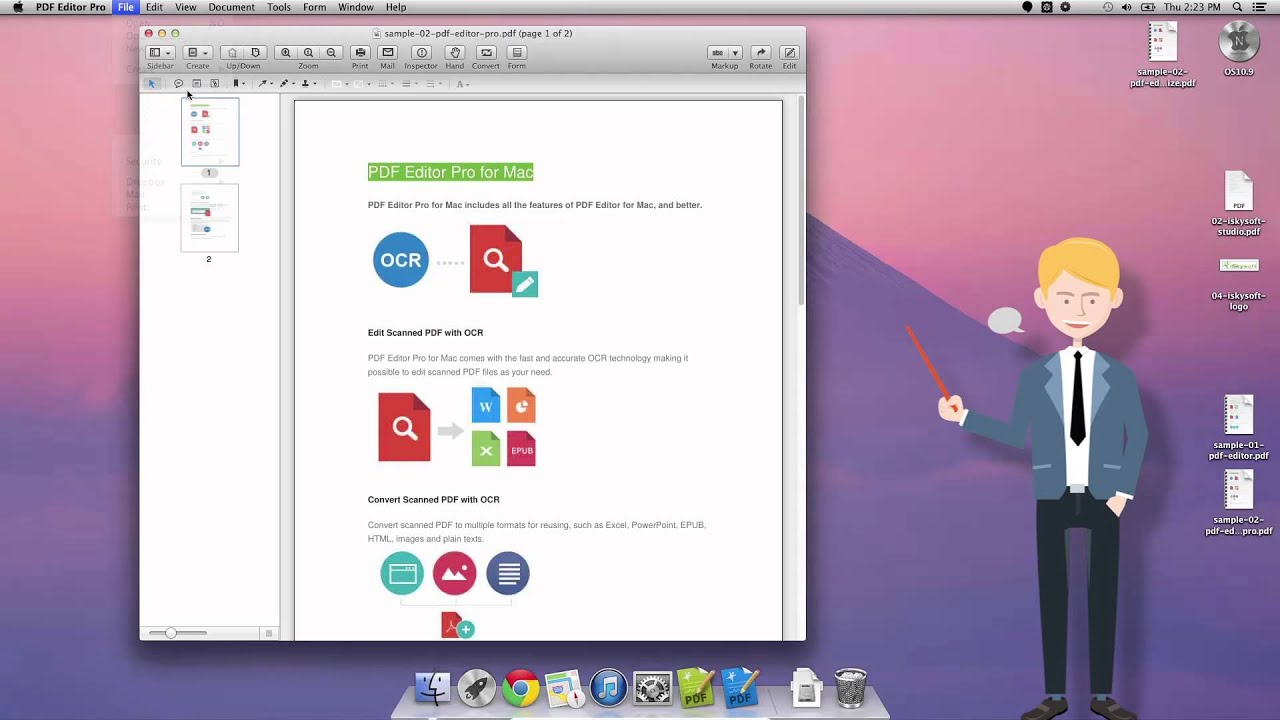The height and width of the screenshot is (720, 1280).
Task: Select page 1 thumbnail in sidebar
Action: click(x=210, y=131)
